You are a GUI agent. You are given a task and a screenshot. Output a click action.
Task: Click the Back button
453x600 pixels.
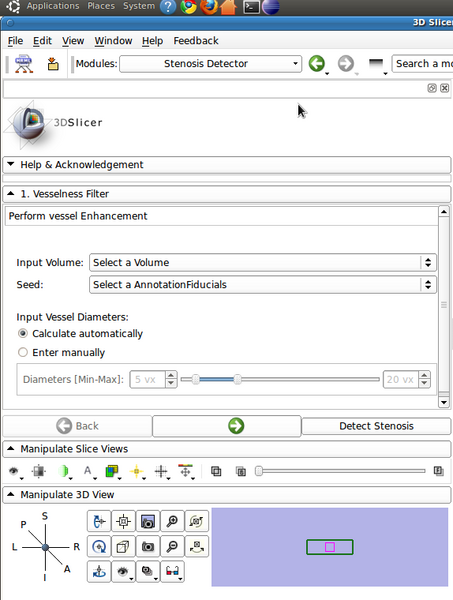(x=77, y=426)
